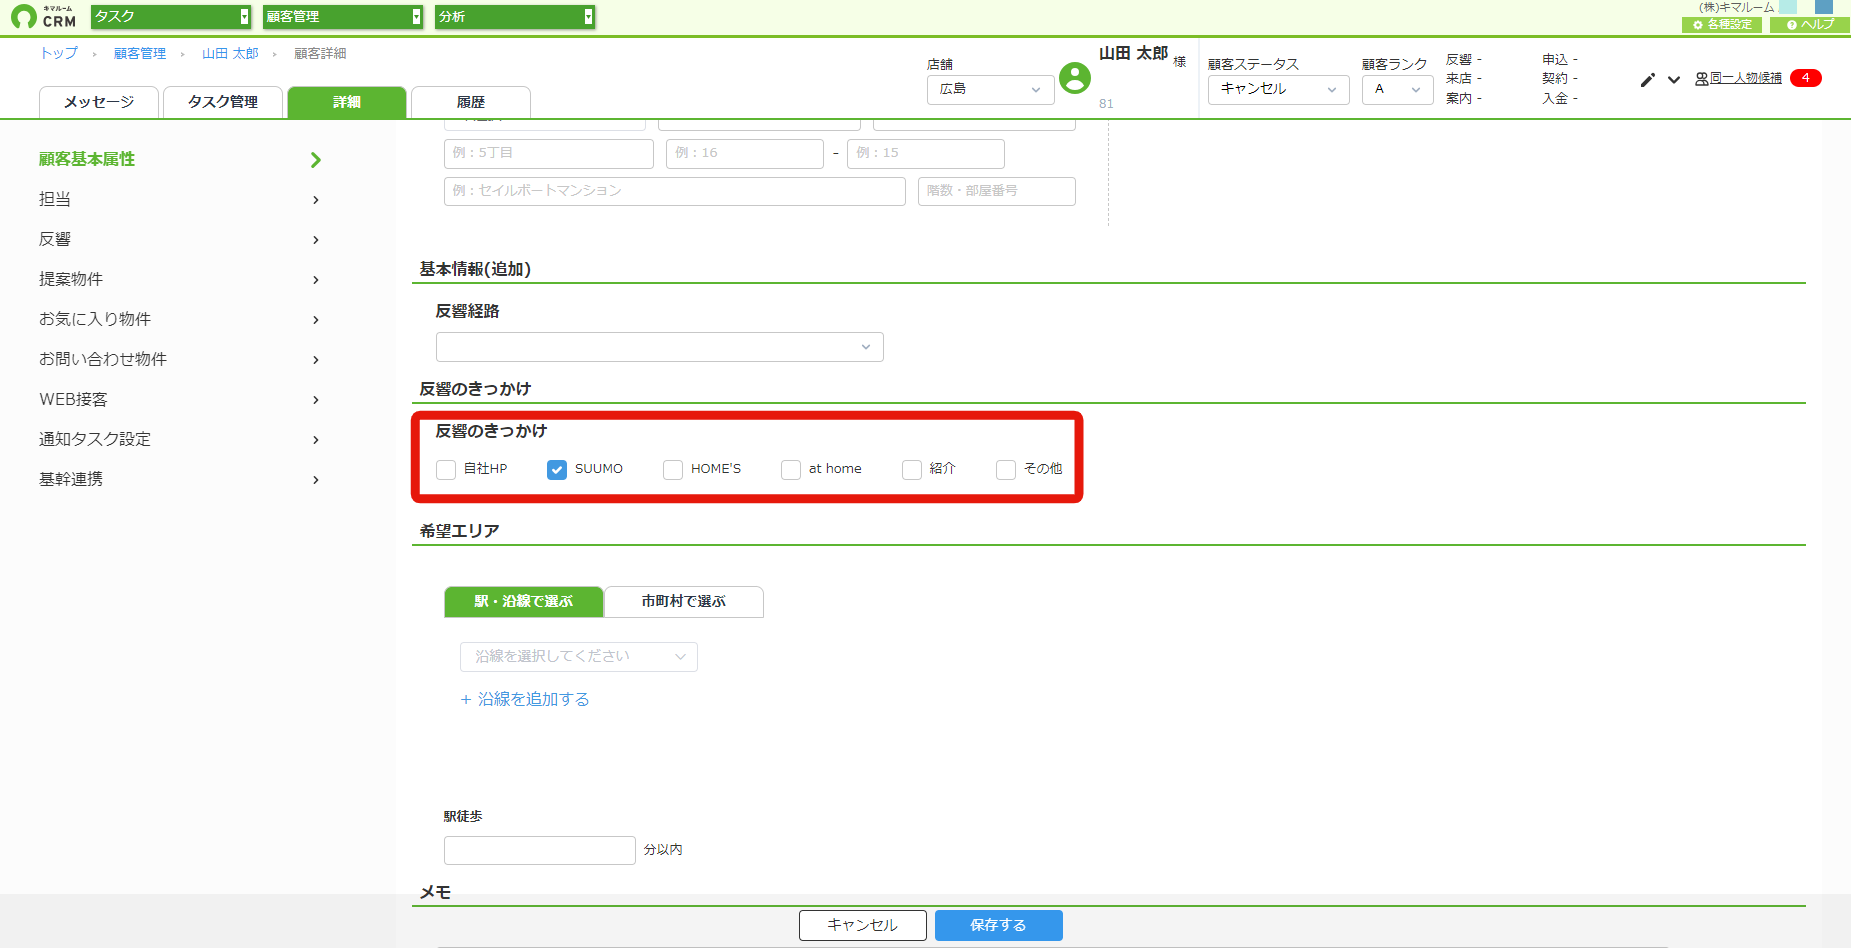The image size is (1851, 948).
Task: Open 顧客ステータス dropdown showing キャンセル
Action: 1278,89
